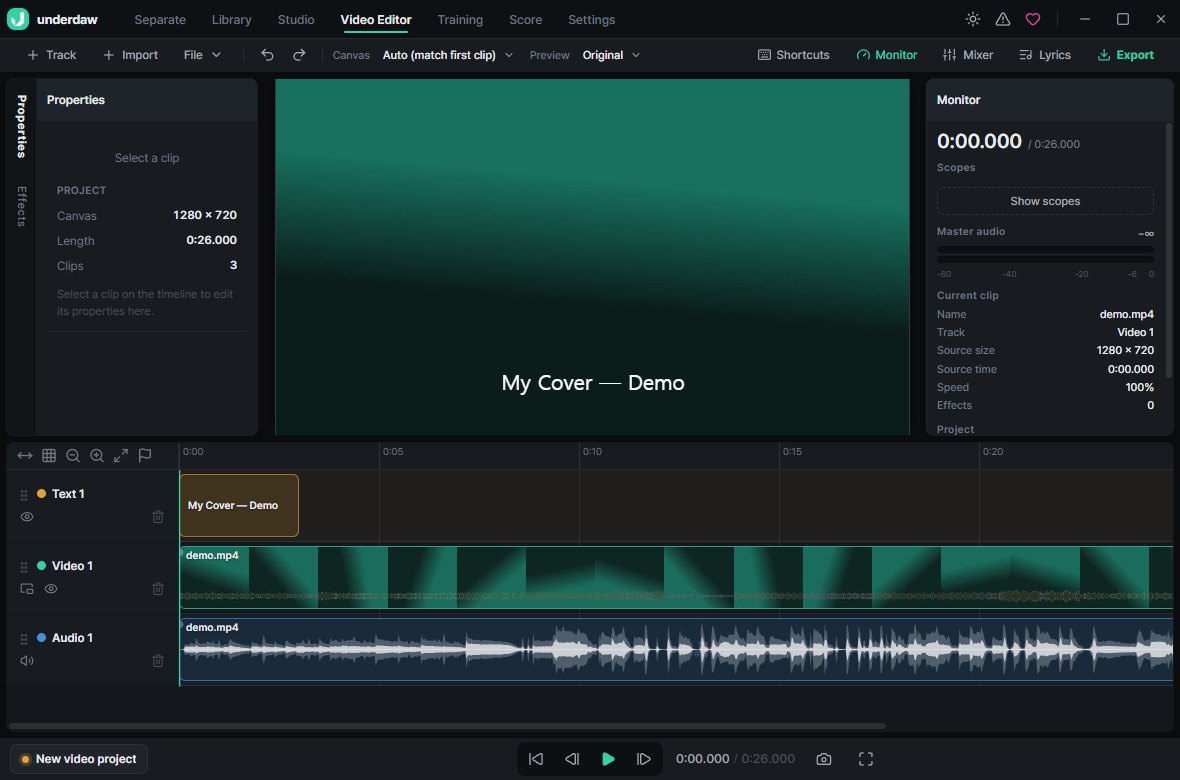Click the Import button
Image resolution: width=1180 pixels, height=780 pixels.
coord(130,55)
